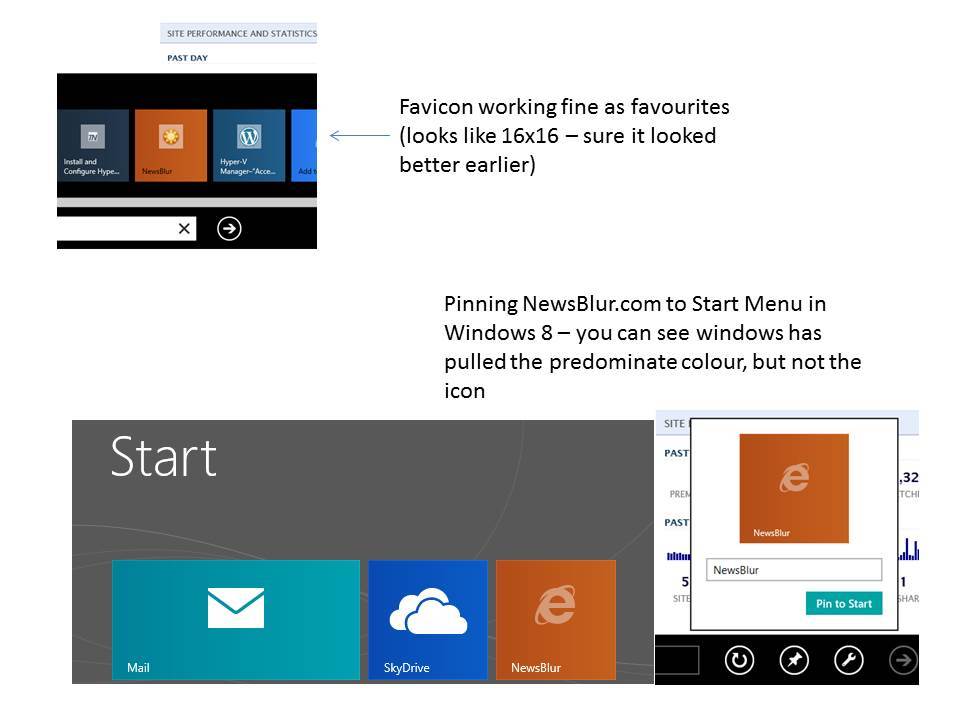
Task: Open the SkyDrive tile
Action: (428, 620)
